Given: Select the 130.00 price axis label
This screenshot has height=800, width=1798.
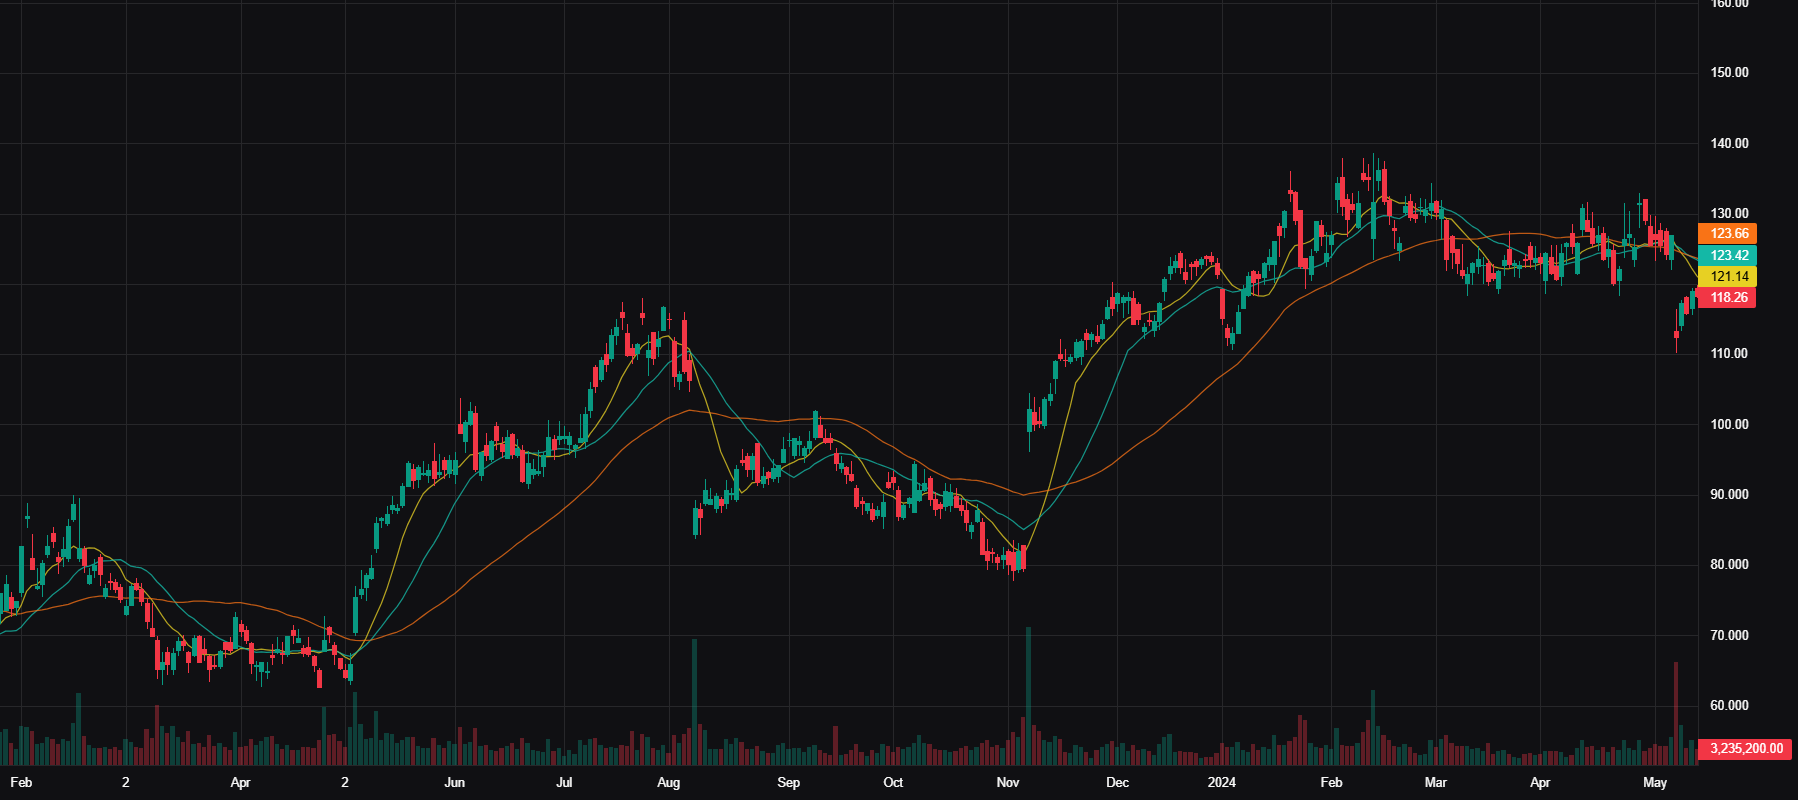Looking at the screenshot, I should pyautogui.click(x=1730, y=213).
